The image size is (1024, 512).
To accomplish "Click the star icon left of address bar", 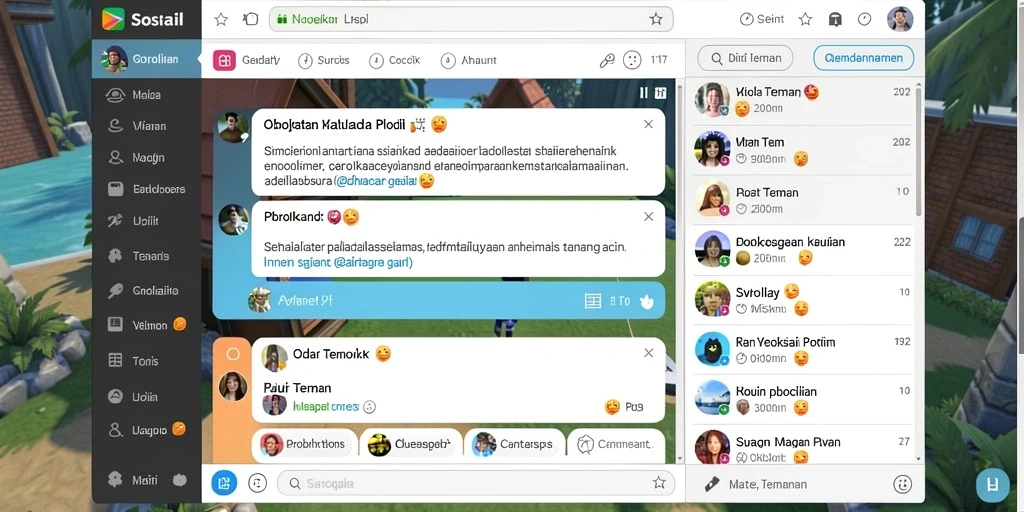I will click(x=221, y=20).
